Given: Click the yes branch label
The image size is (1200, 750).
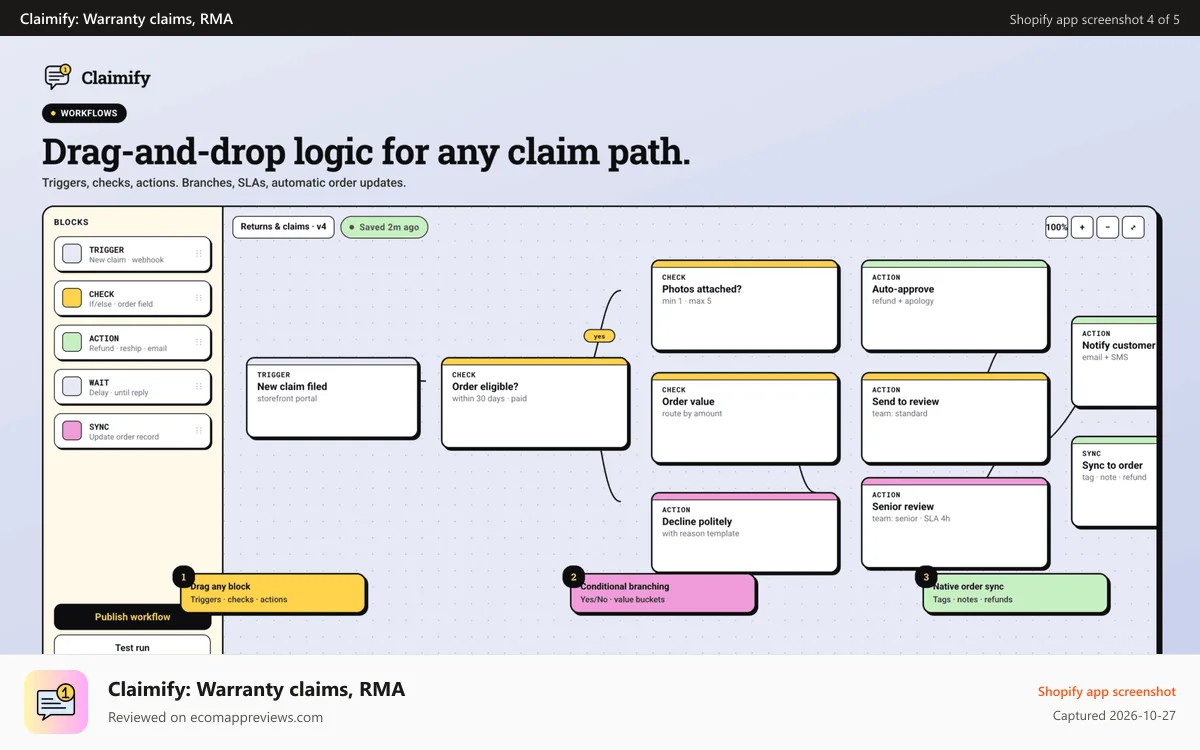Looking at the screenshot, I should tap(599, 336).
